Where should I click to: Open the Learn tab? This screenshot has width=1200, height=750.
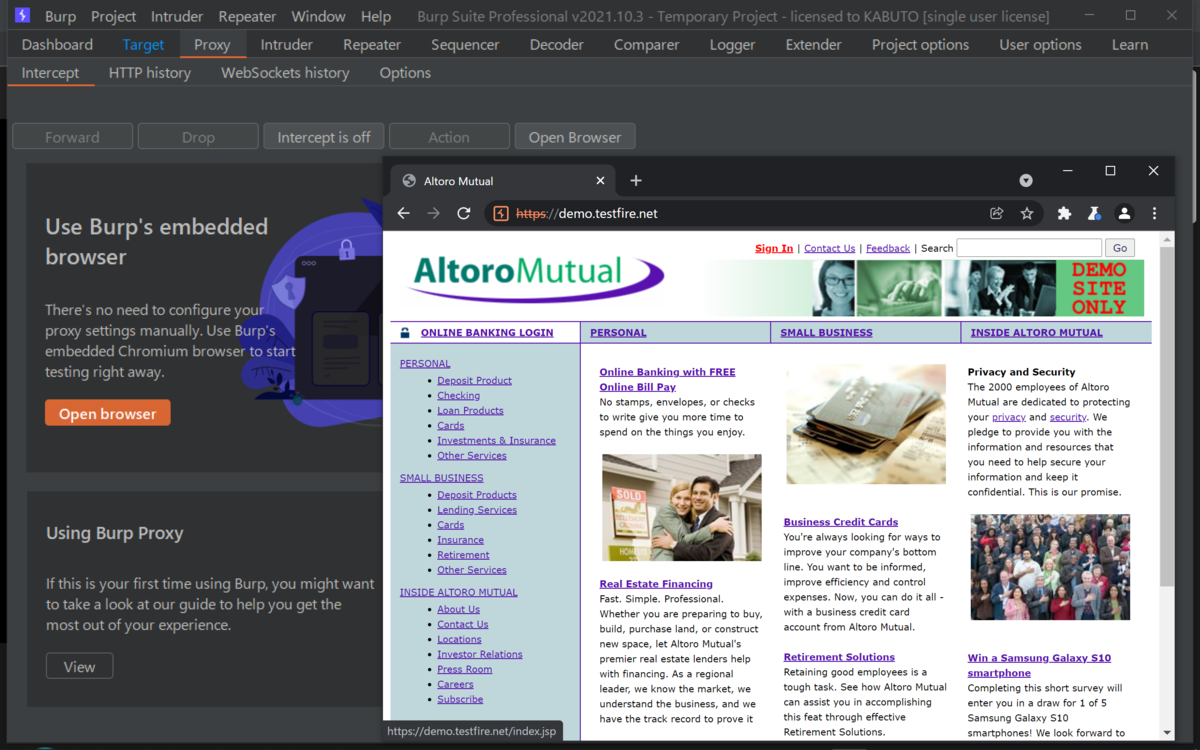pyautogui.click(x=1130, y=45)
